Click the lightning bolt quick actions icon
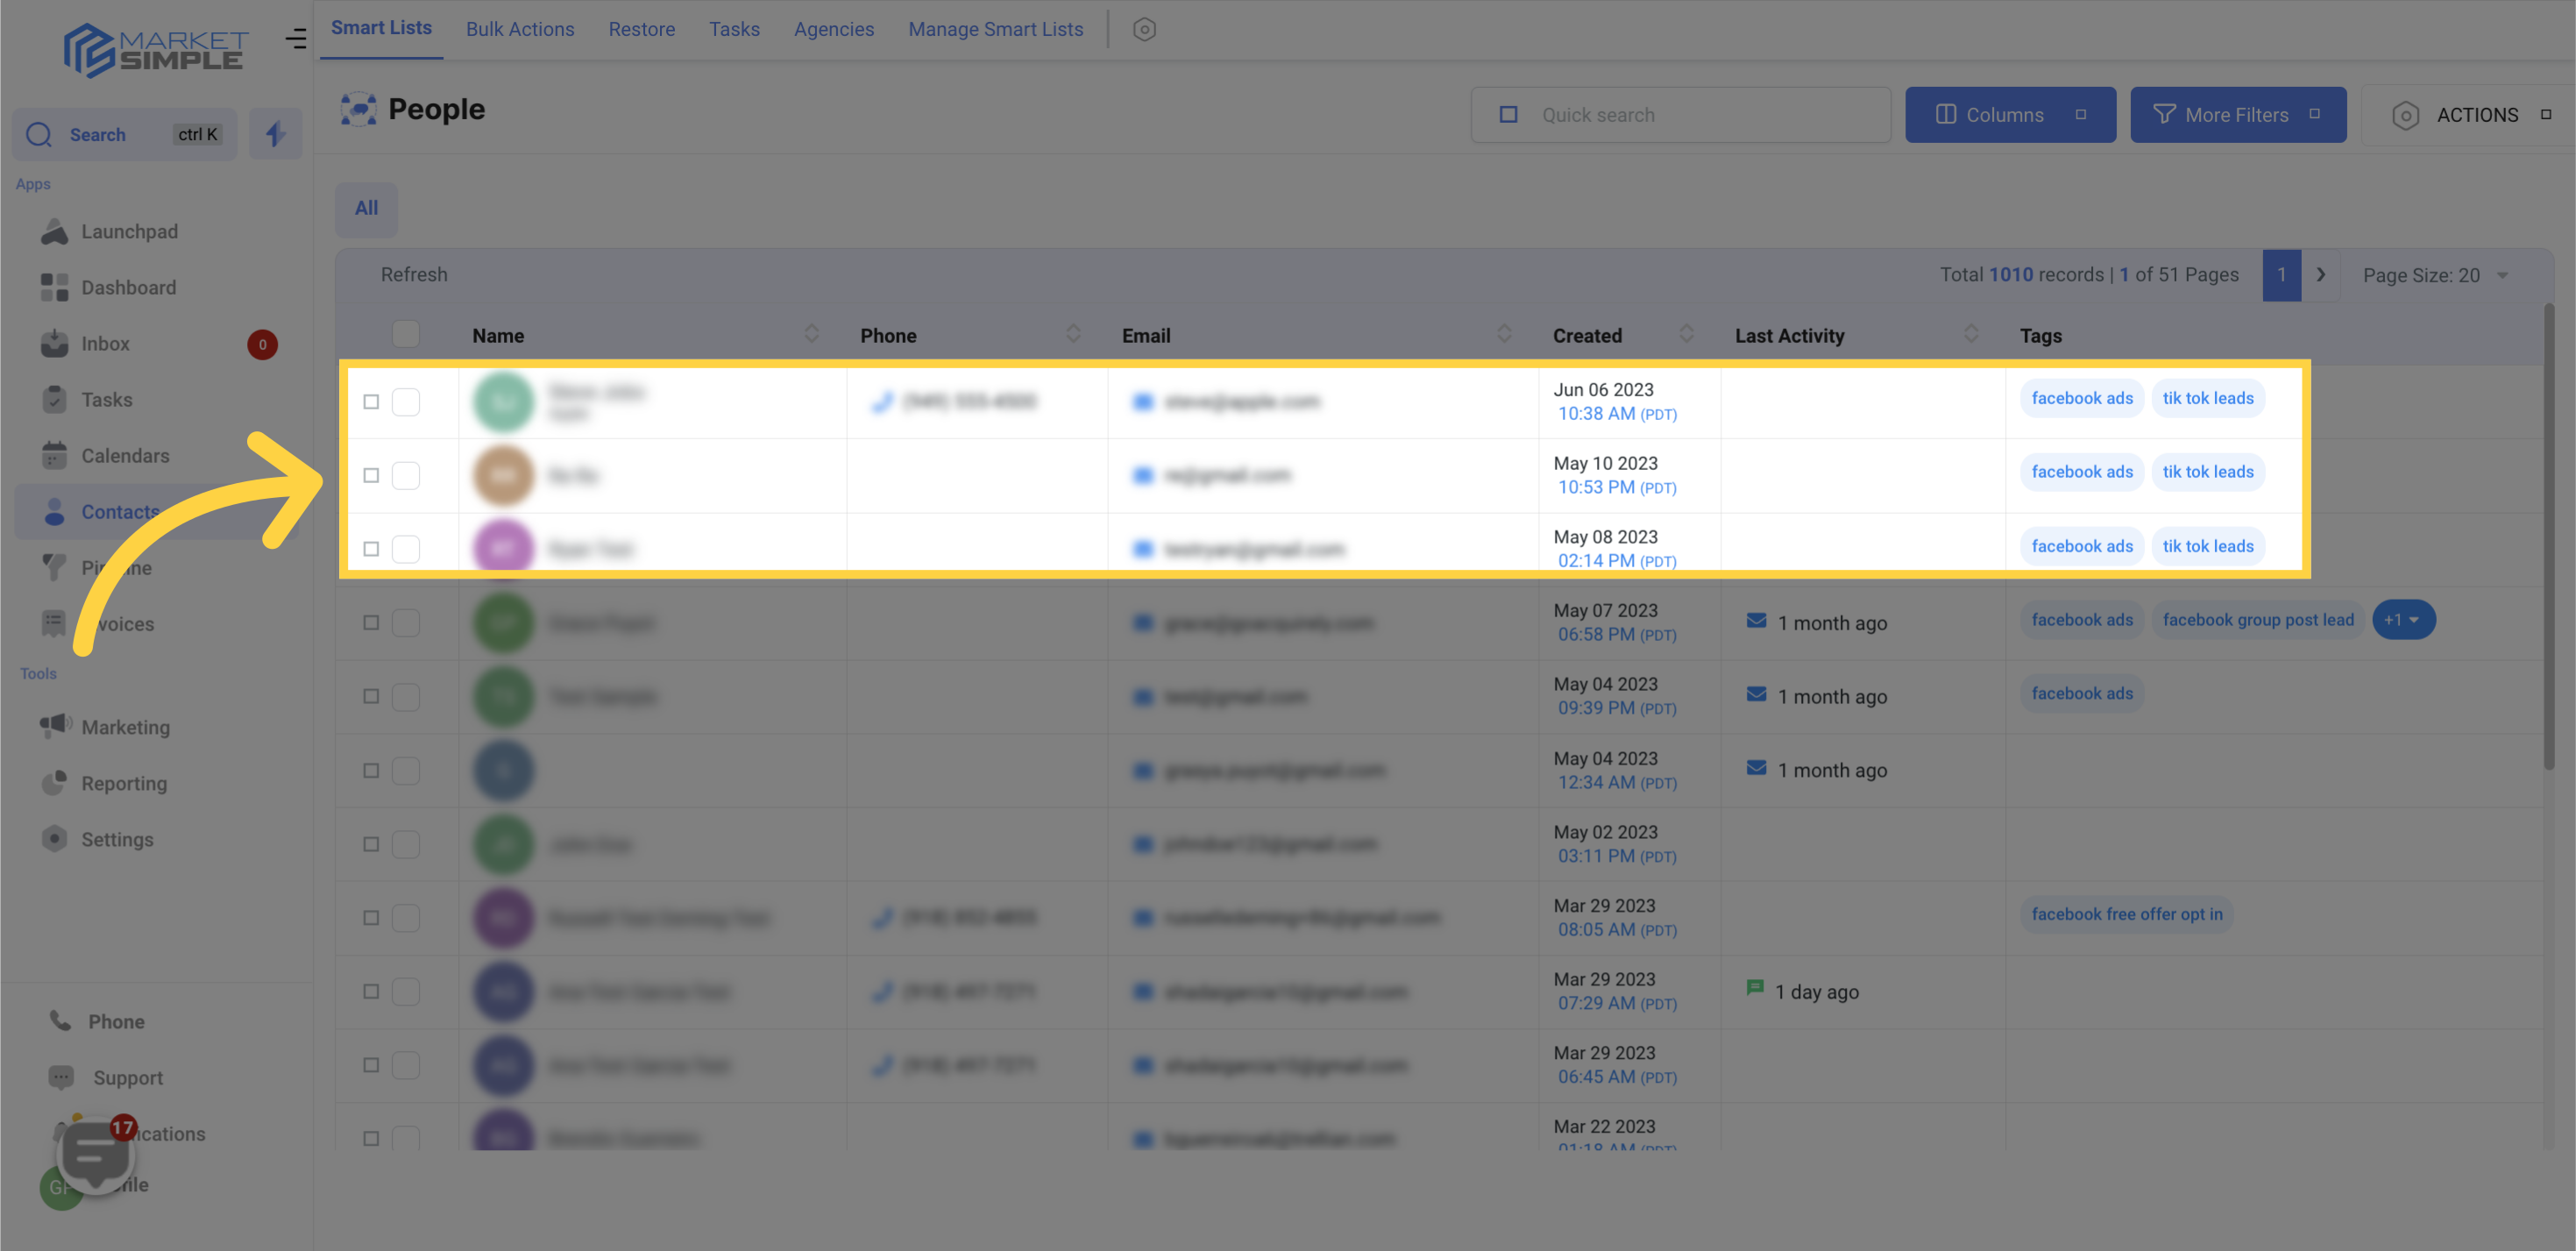 (x=275, y=134)
